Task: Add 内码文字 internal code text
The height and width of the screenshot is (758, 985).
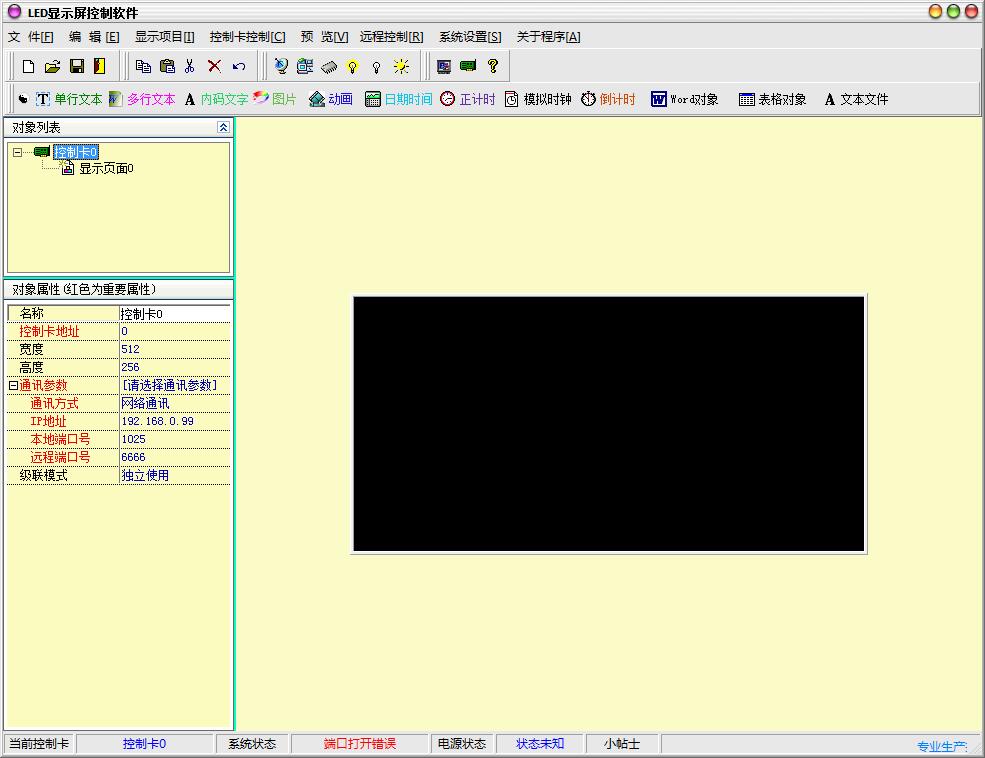Action: pos(217,99)
